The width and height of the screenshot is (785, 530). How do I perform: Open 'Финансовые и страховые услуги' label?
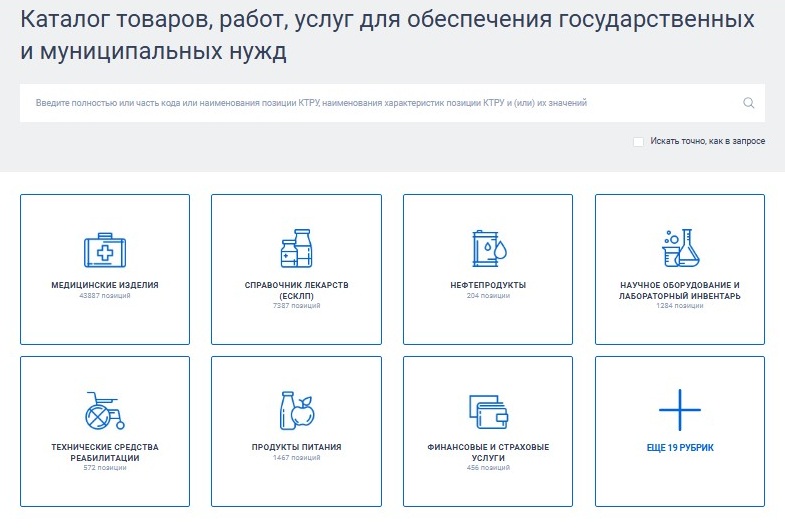coord(488,452)
